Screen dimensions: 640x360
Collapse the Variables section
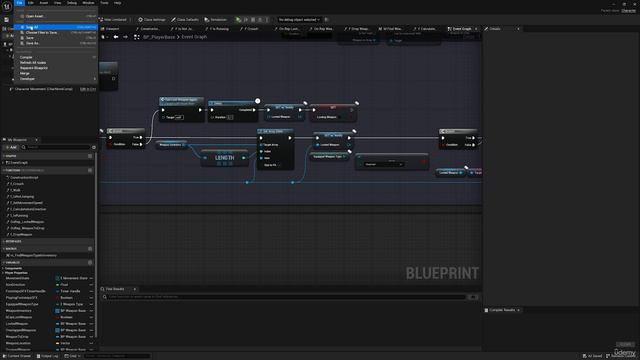click(4, 262)
